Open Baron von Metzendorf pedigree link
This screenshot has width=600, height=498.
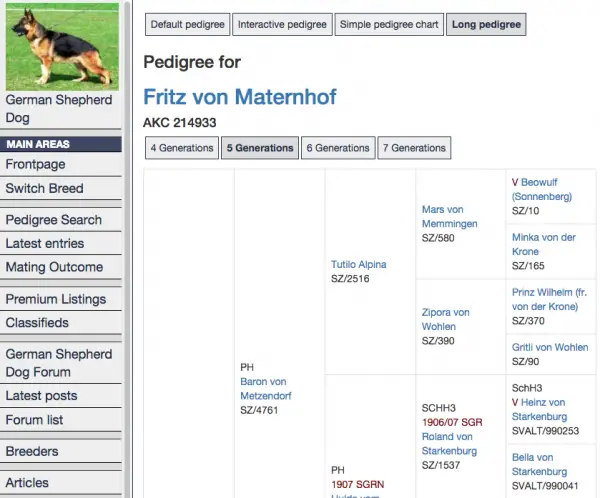tap(266, 389)
